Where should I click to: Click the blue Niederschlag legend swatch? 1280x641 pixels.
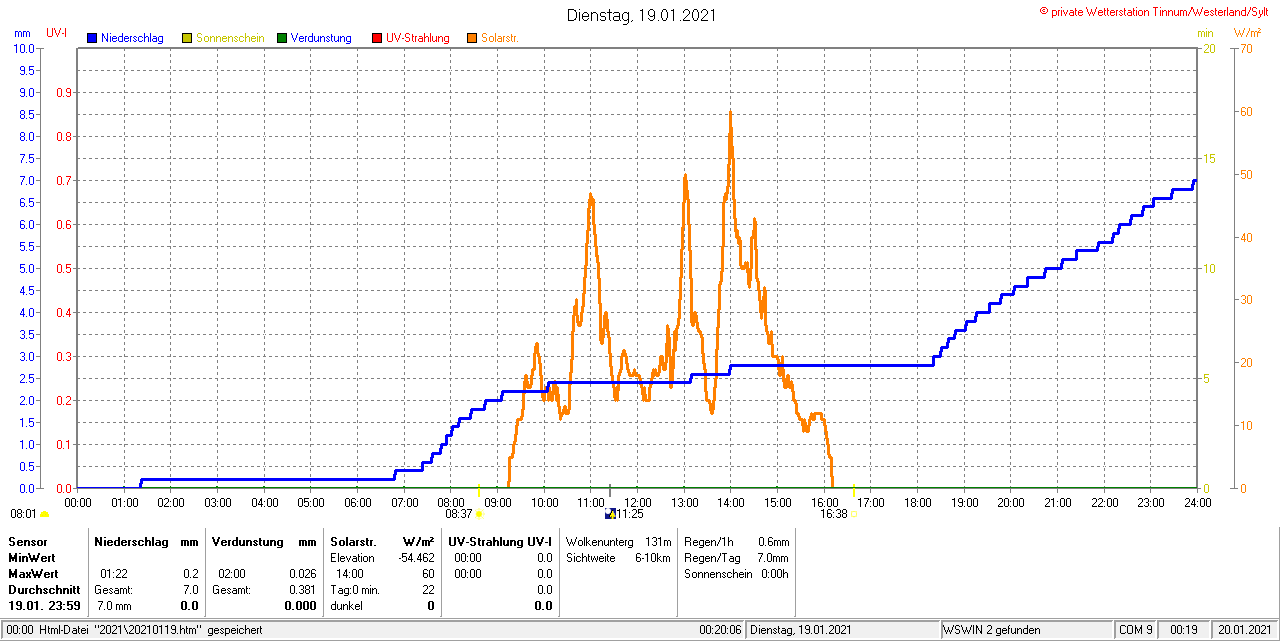point(92,38)
